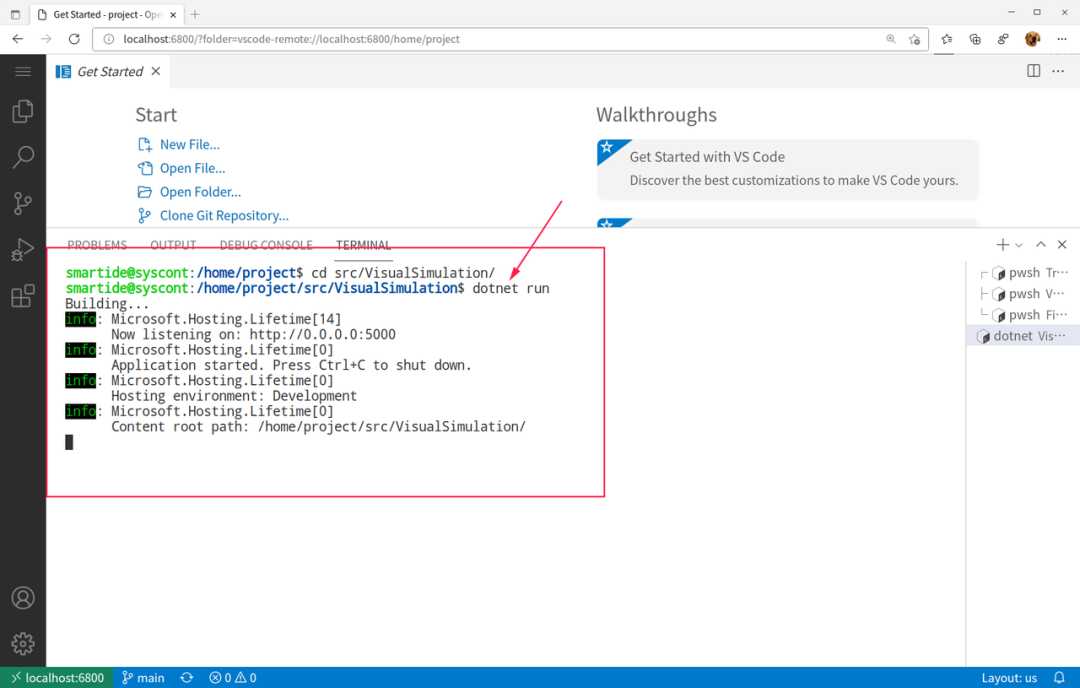
Task: Open the Search view in activity bar
Action: click(23, 158)
